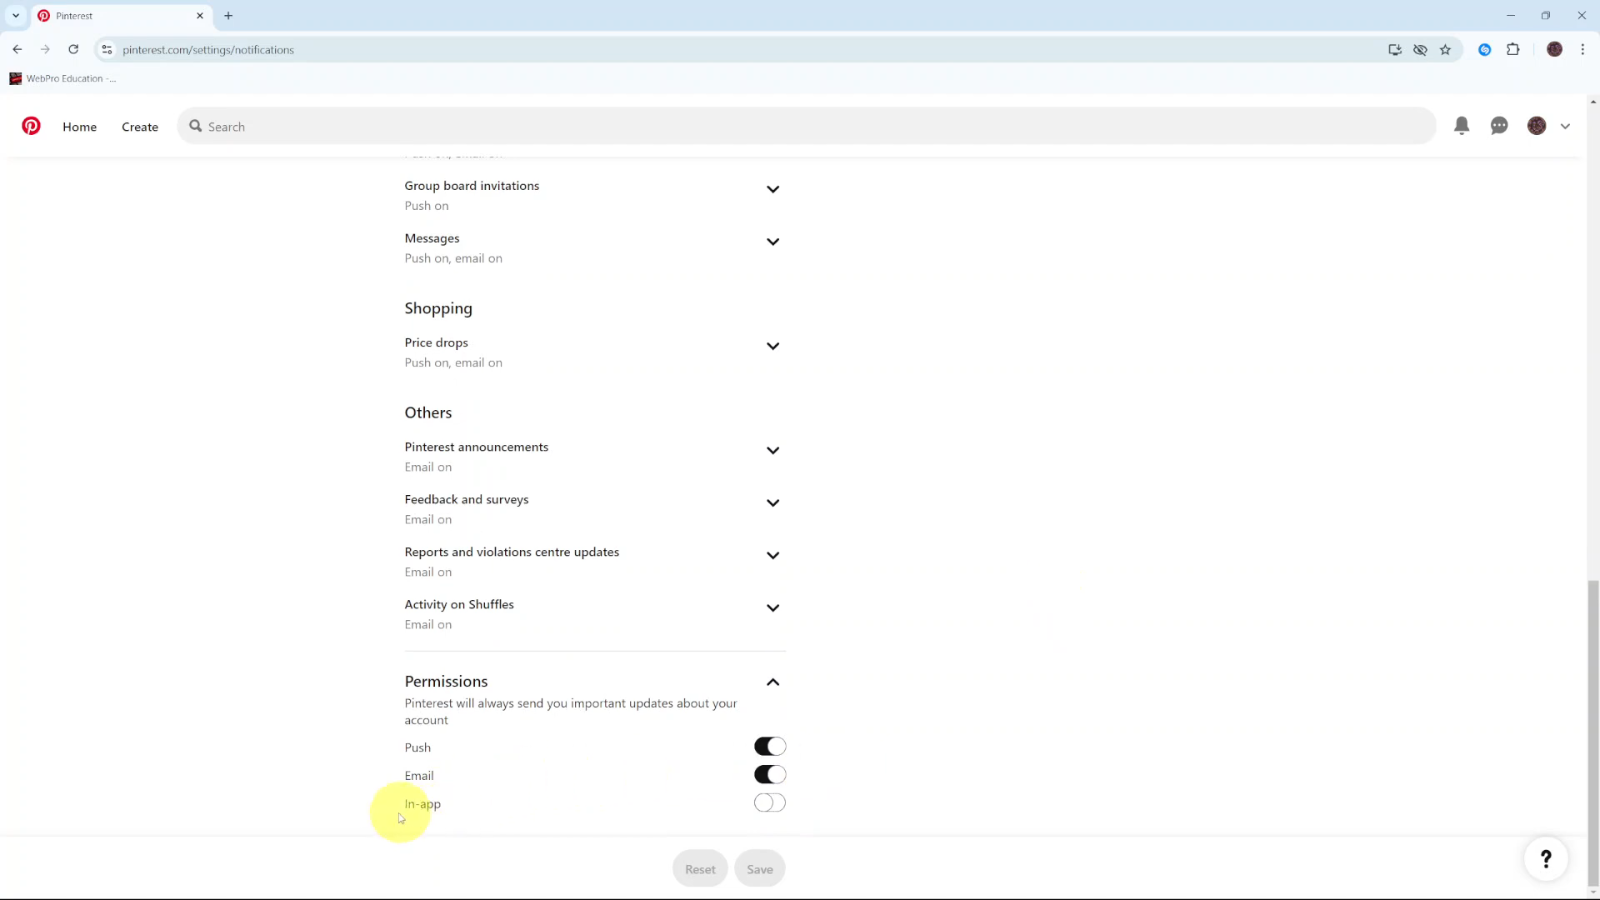
Task: Open the WebPro Education bookmark
Action: tap(62, 78)
